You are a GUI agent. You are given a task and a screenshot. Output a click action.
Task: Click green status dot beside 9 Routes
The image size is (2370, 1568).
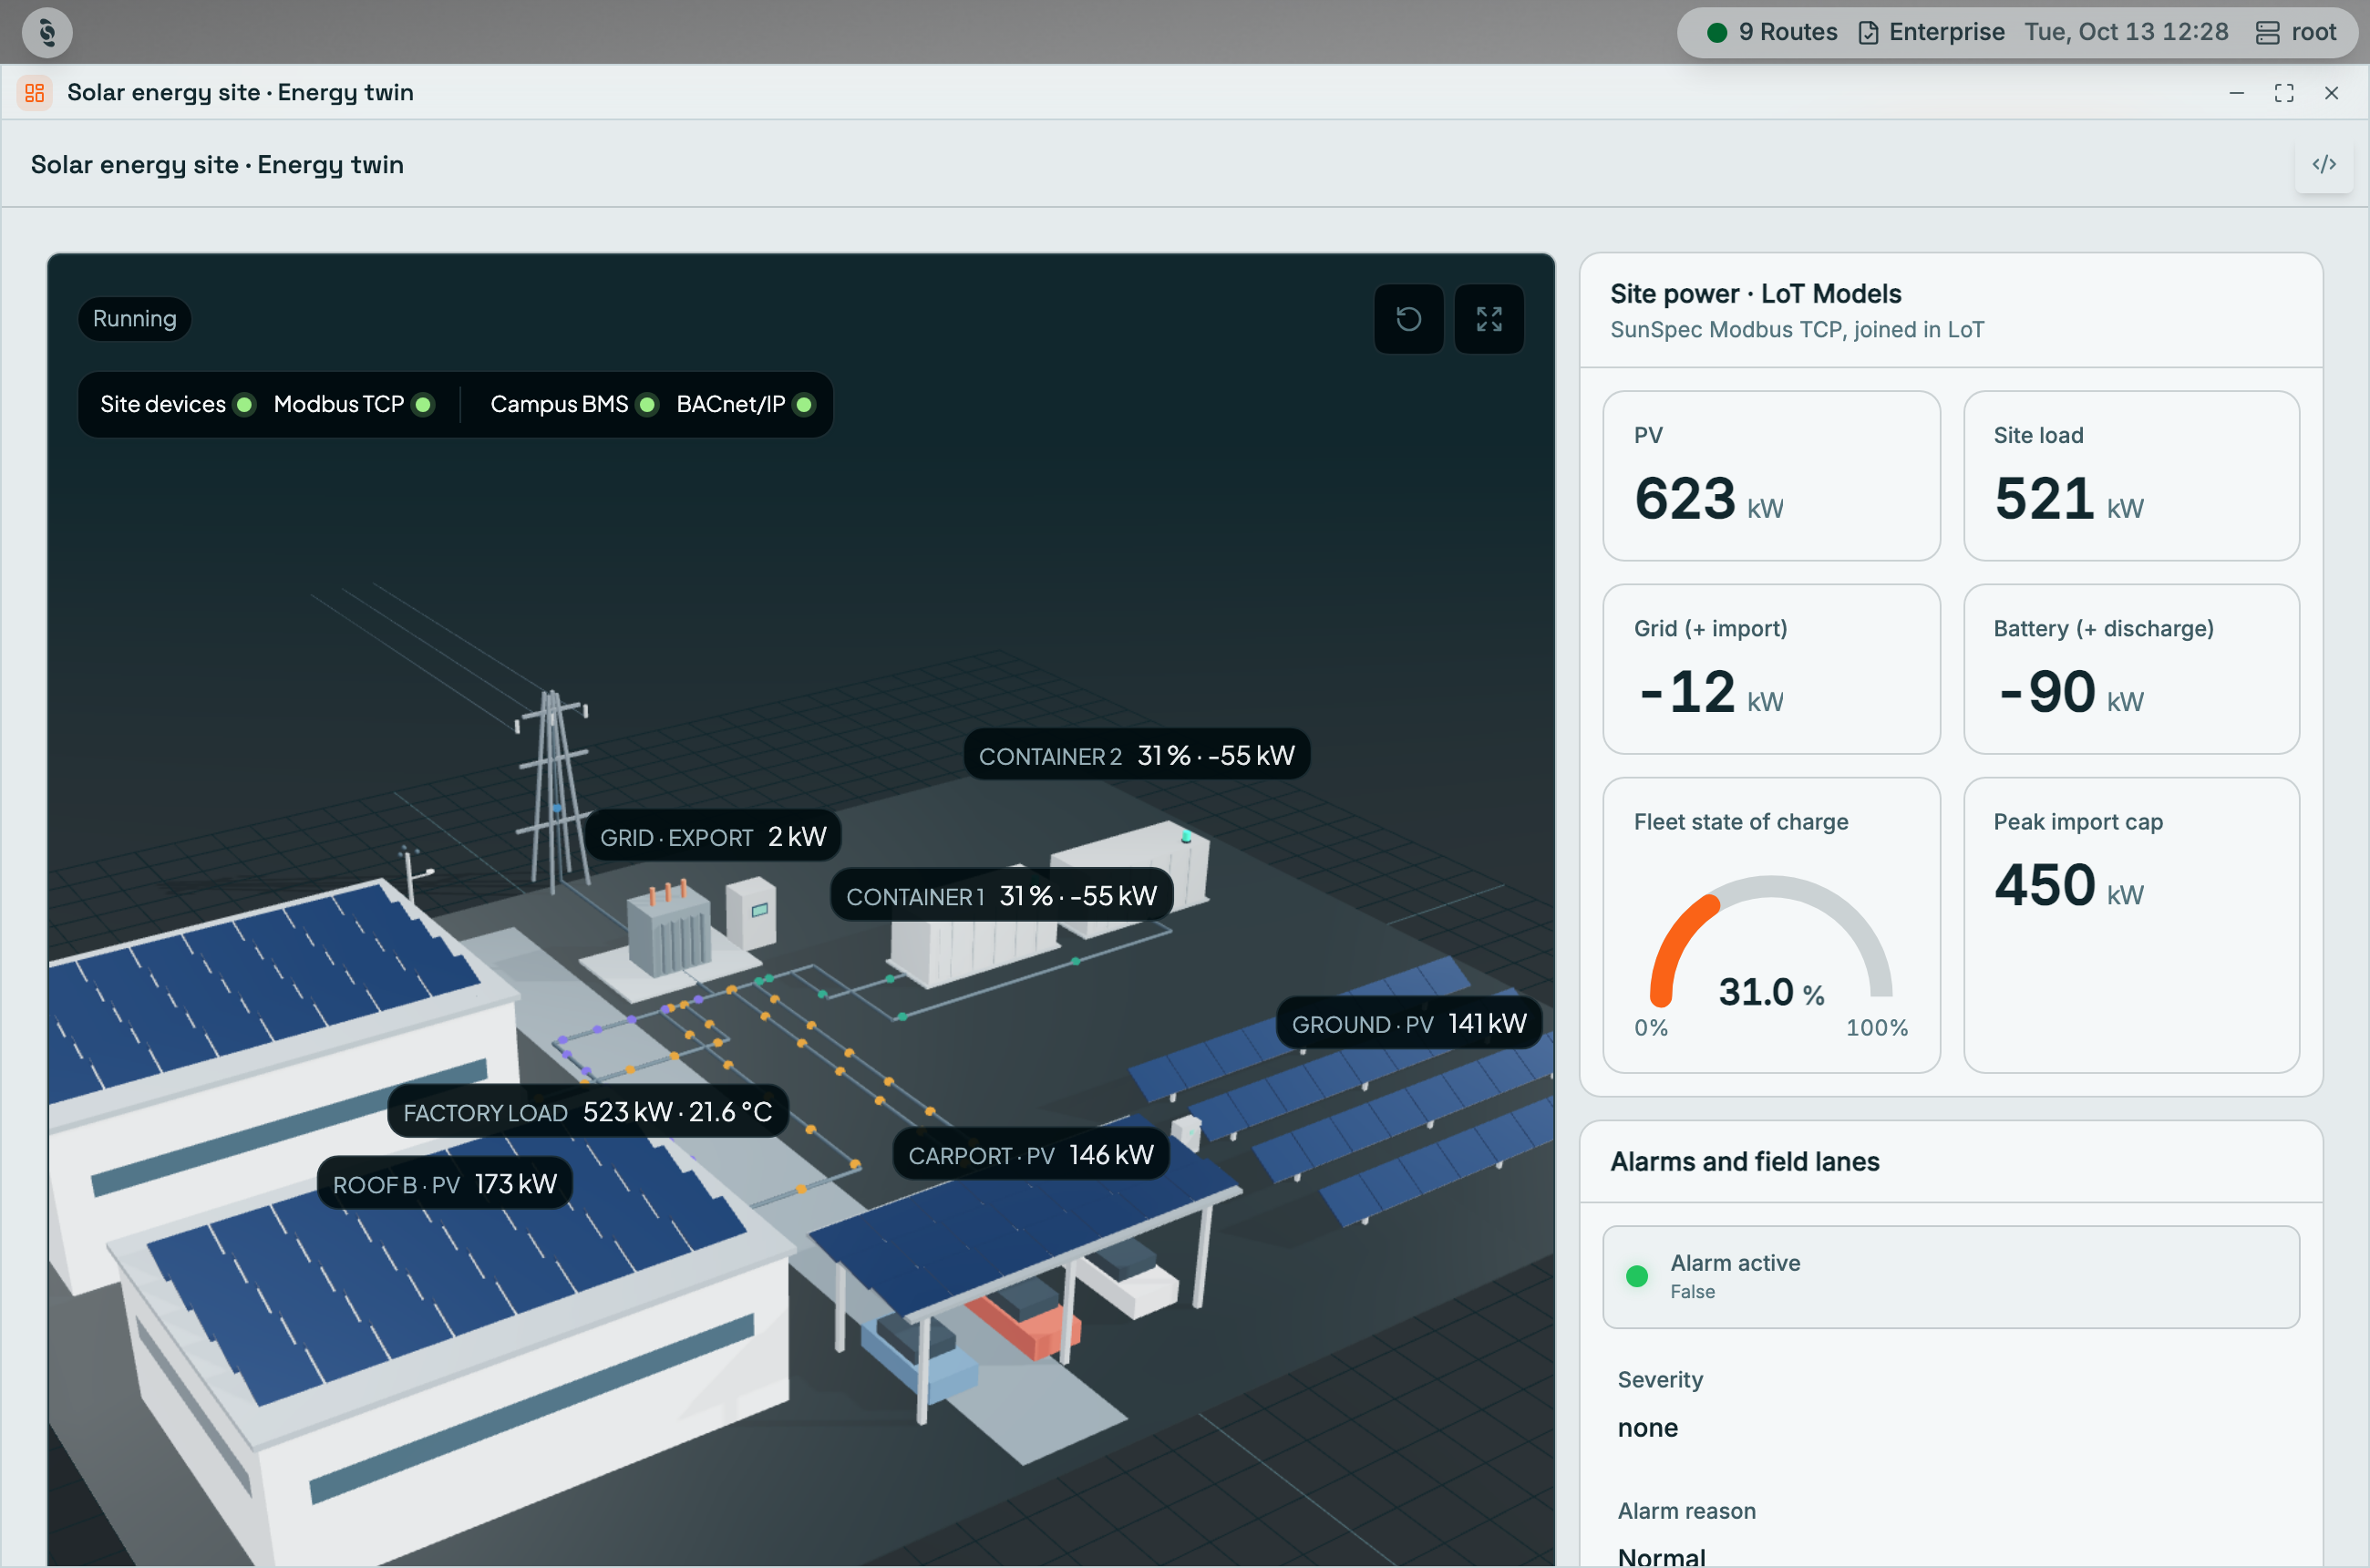tap(1717, 33)
